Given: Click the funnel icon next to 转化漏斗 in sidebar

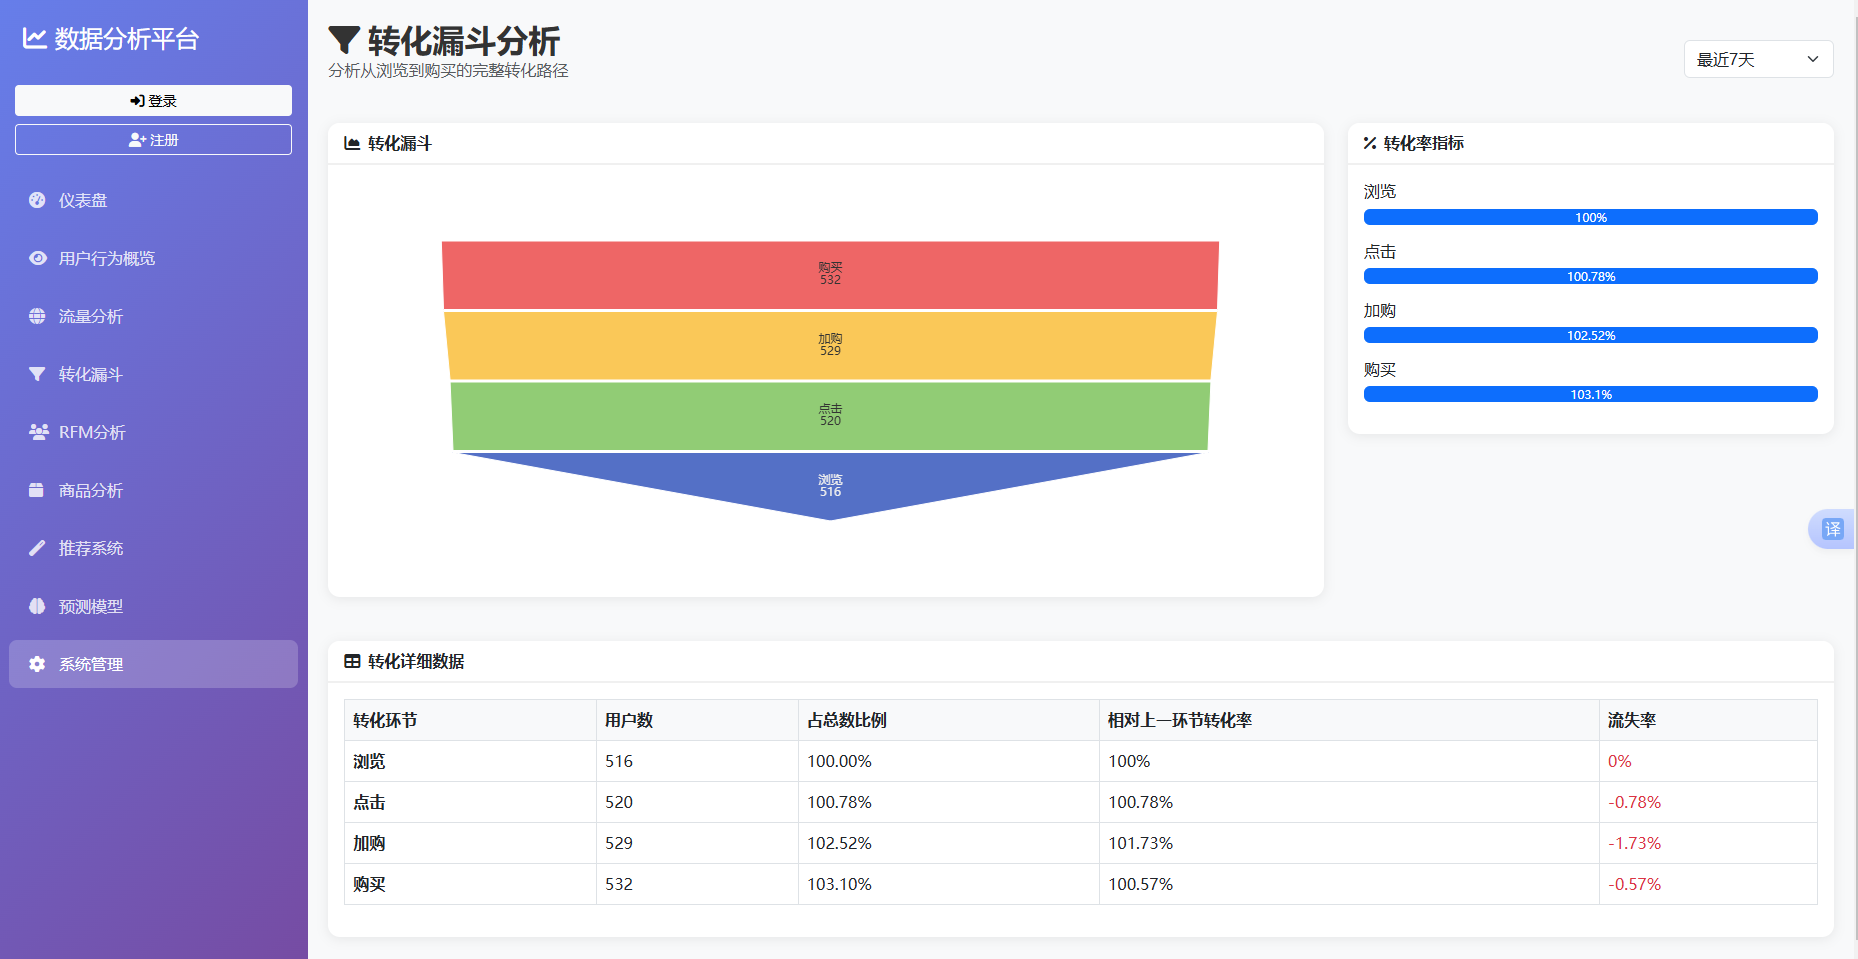Looking at the screenshot, I should click(x=37, y=374).
